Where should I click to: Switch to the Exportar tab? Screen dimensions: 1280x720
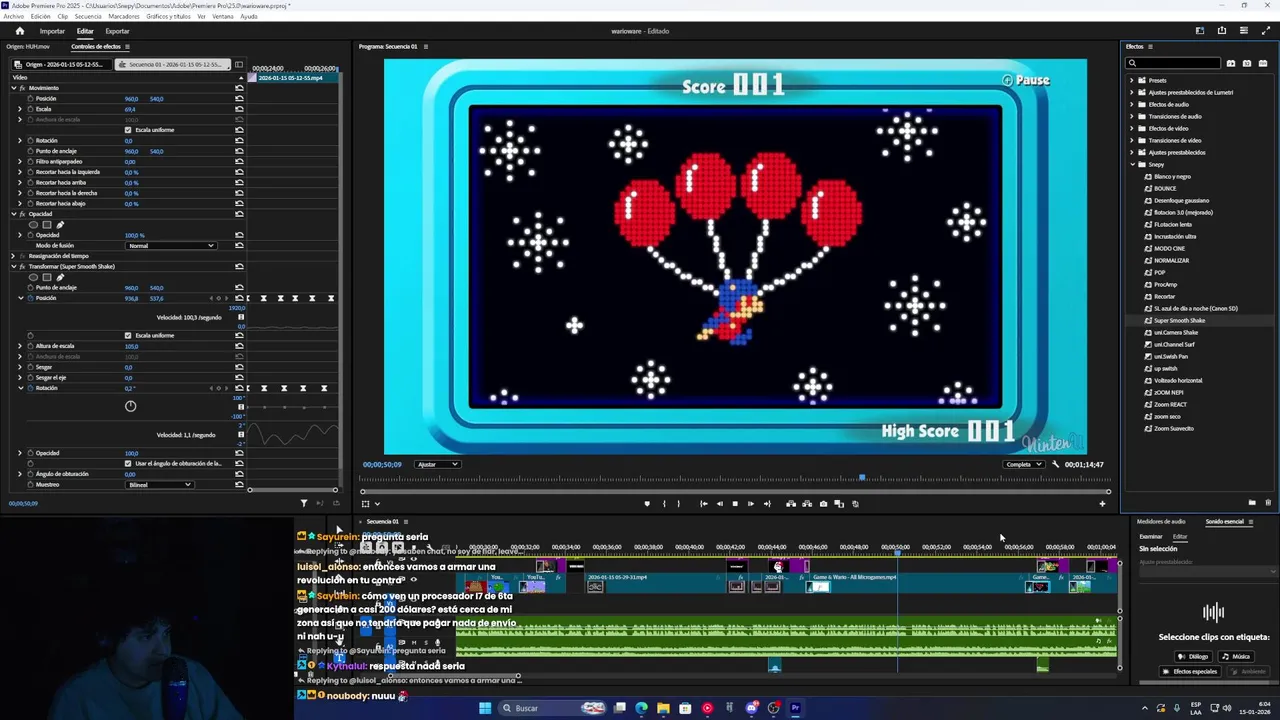(x=117, y=31)
